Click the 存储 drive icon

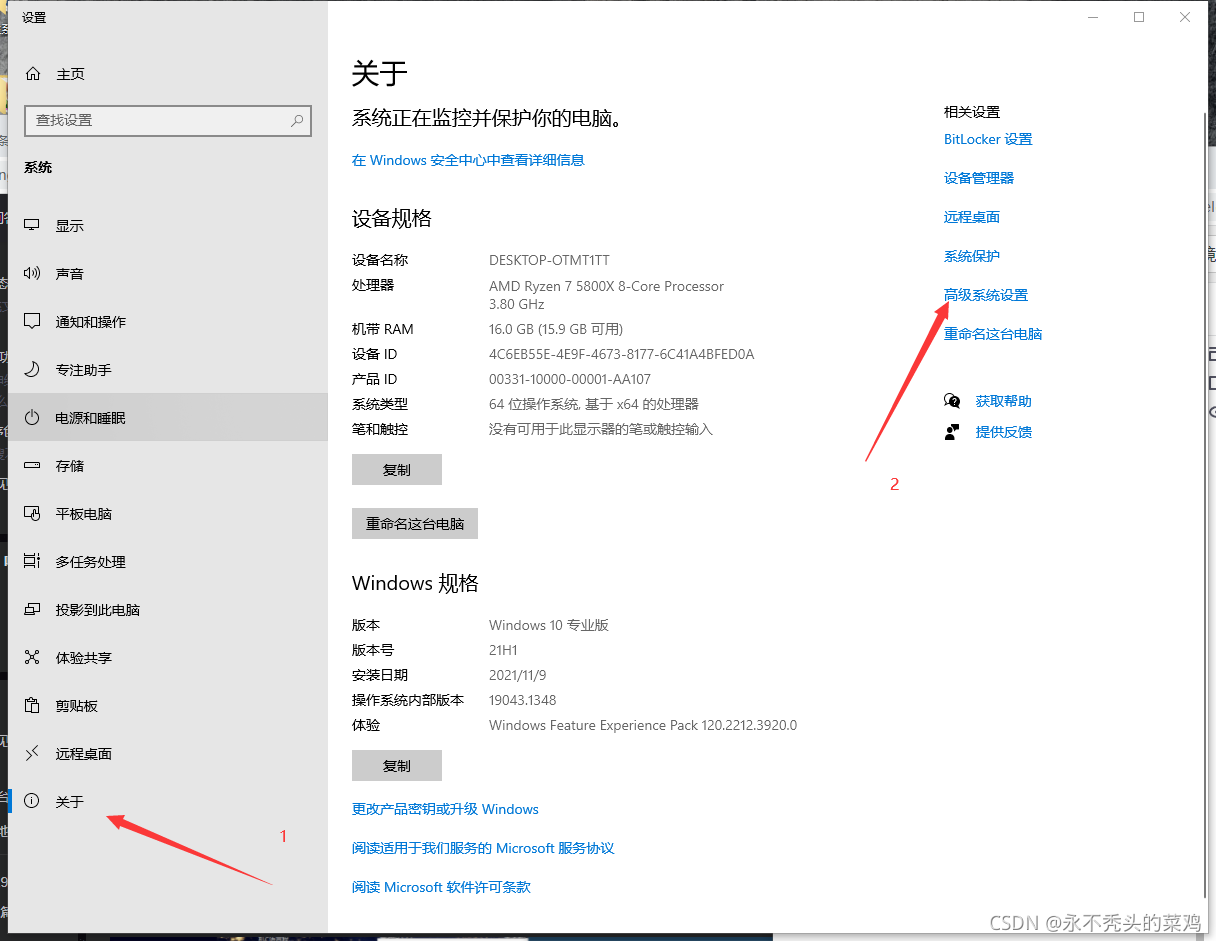click(x=33, y=466)
